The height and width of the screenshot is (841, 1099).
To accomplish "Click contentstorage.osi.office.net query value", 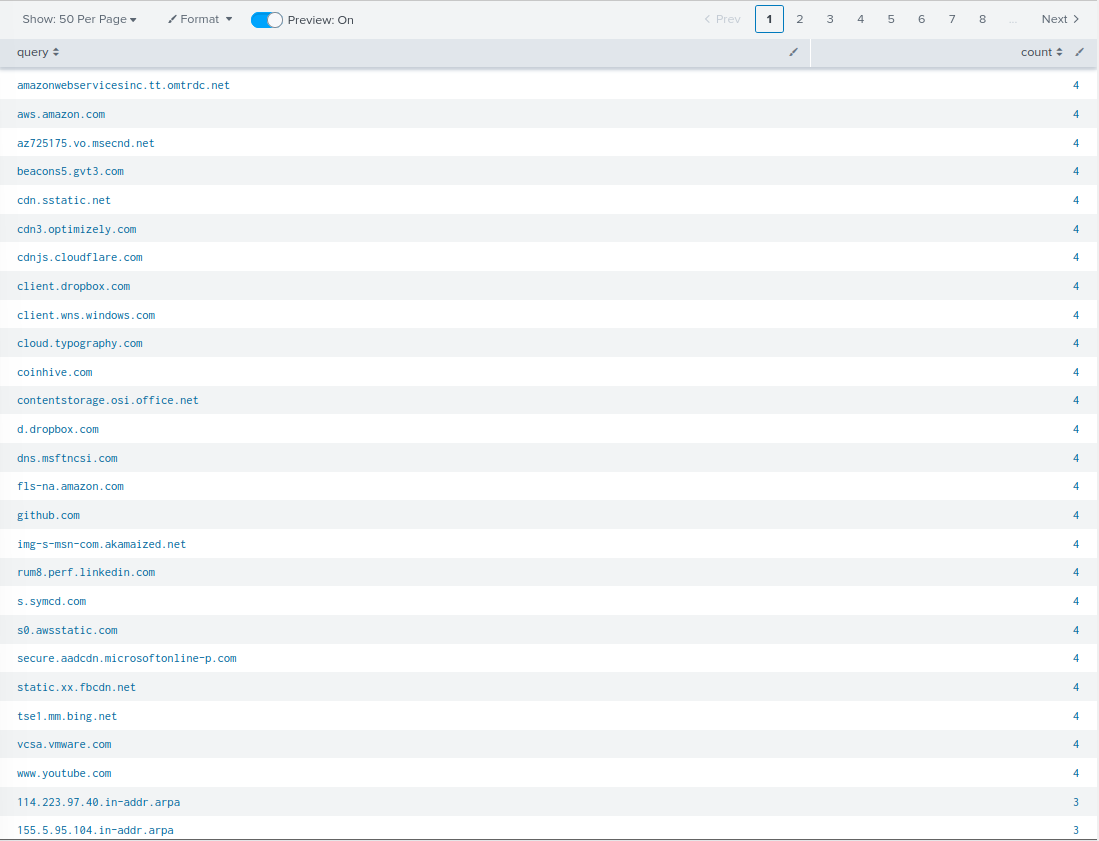I will [108, 400].
